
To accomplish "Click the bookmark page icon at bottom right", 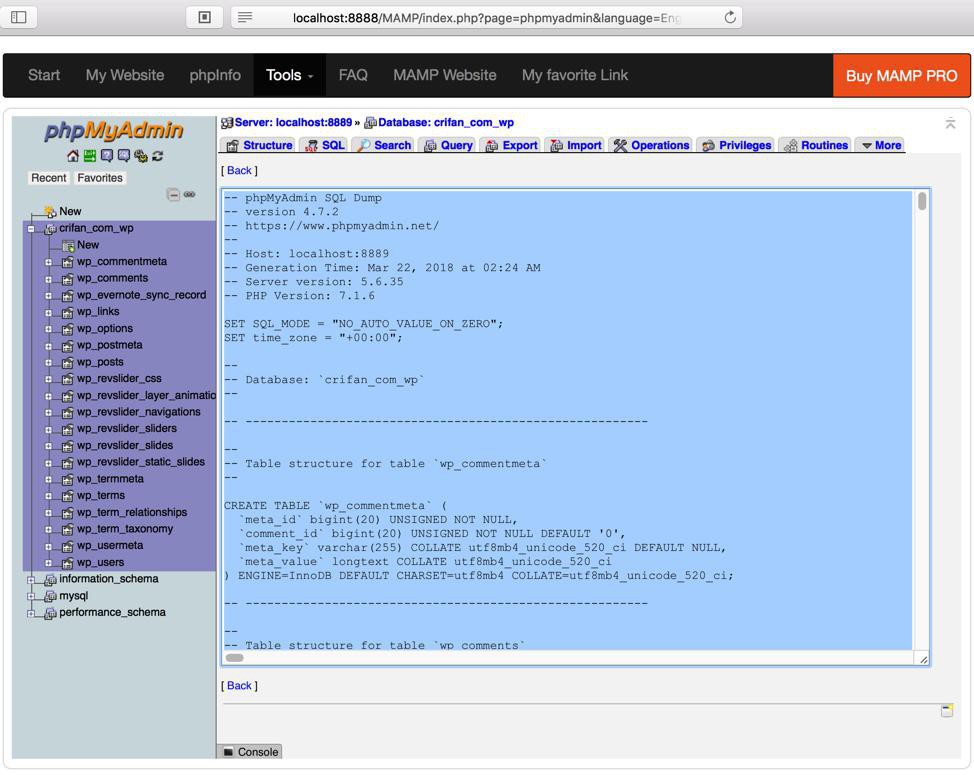I will (947, 710).
